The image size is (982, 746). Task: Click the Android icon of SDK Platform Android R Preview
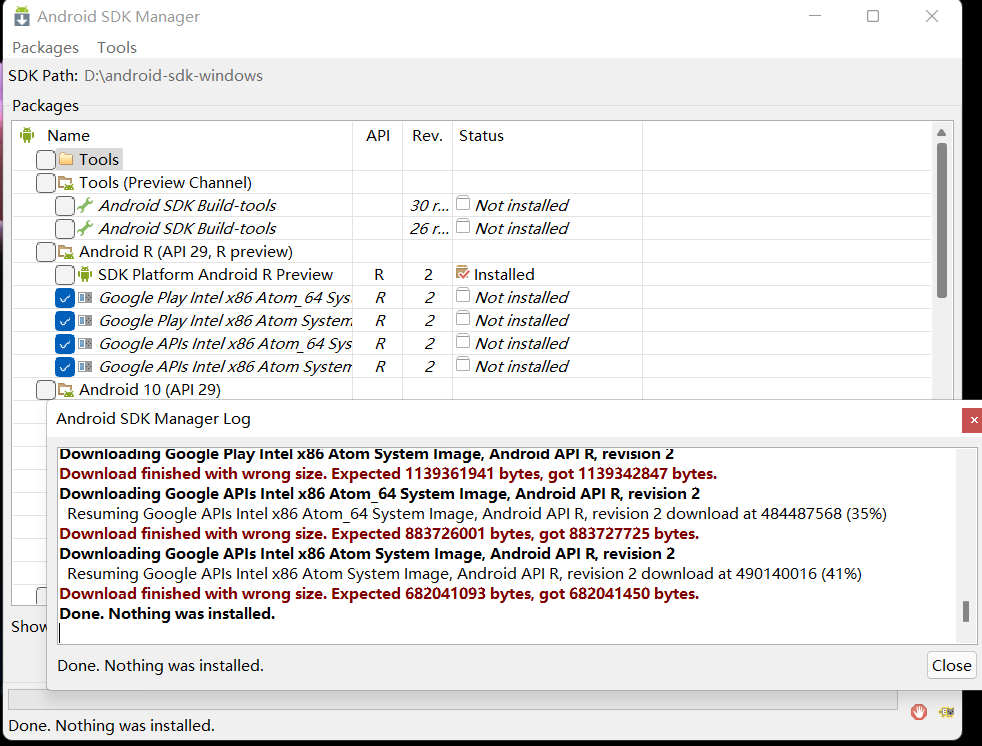coord(85,274)
